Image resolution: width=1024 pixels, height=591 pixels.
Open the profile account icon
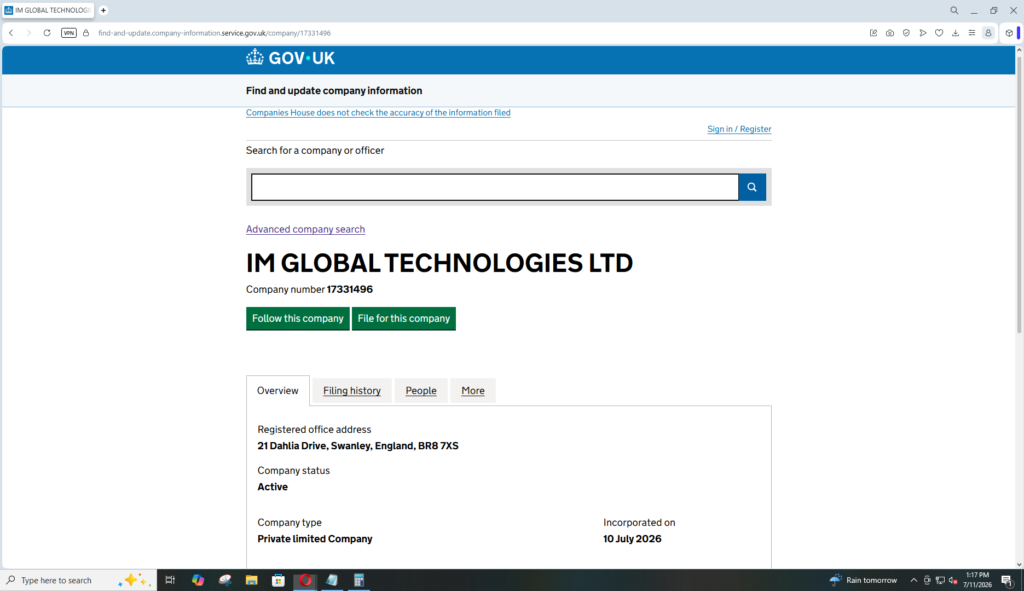(x=988, y=33)
